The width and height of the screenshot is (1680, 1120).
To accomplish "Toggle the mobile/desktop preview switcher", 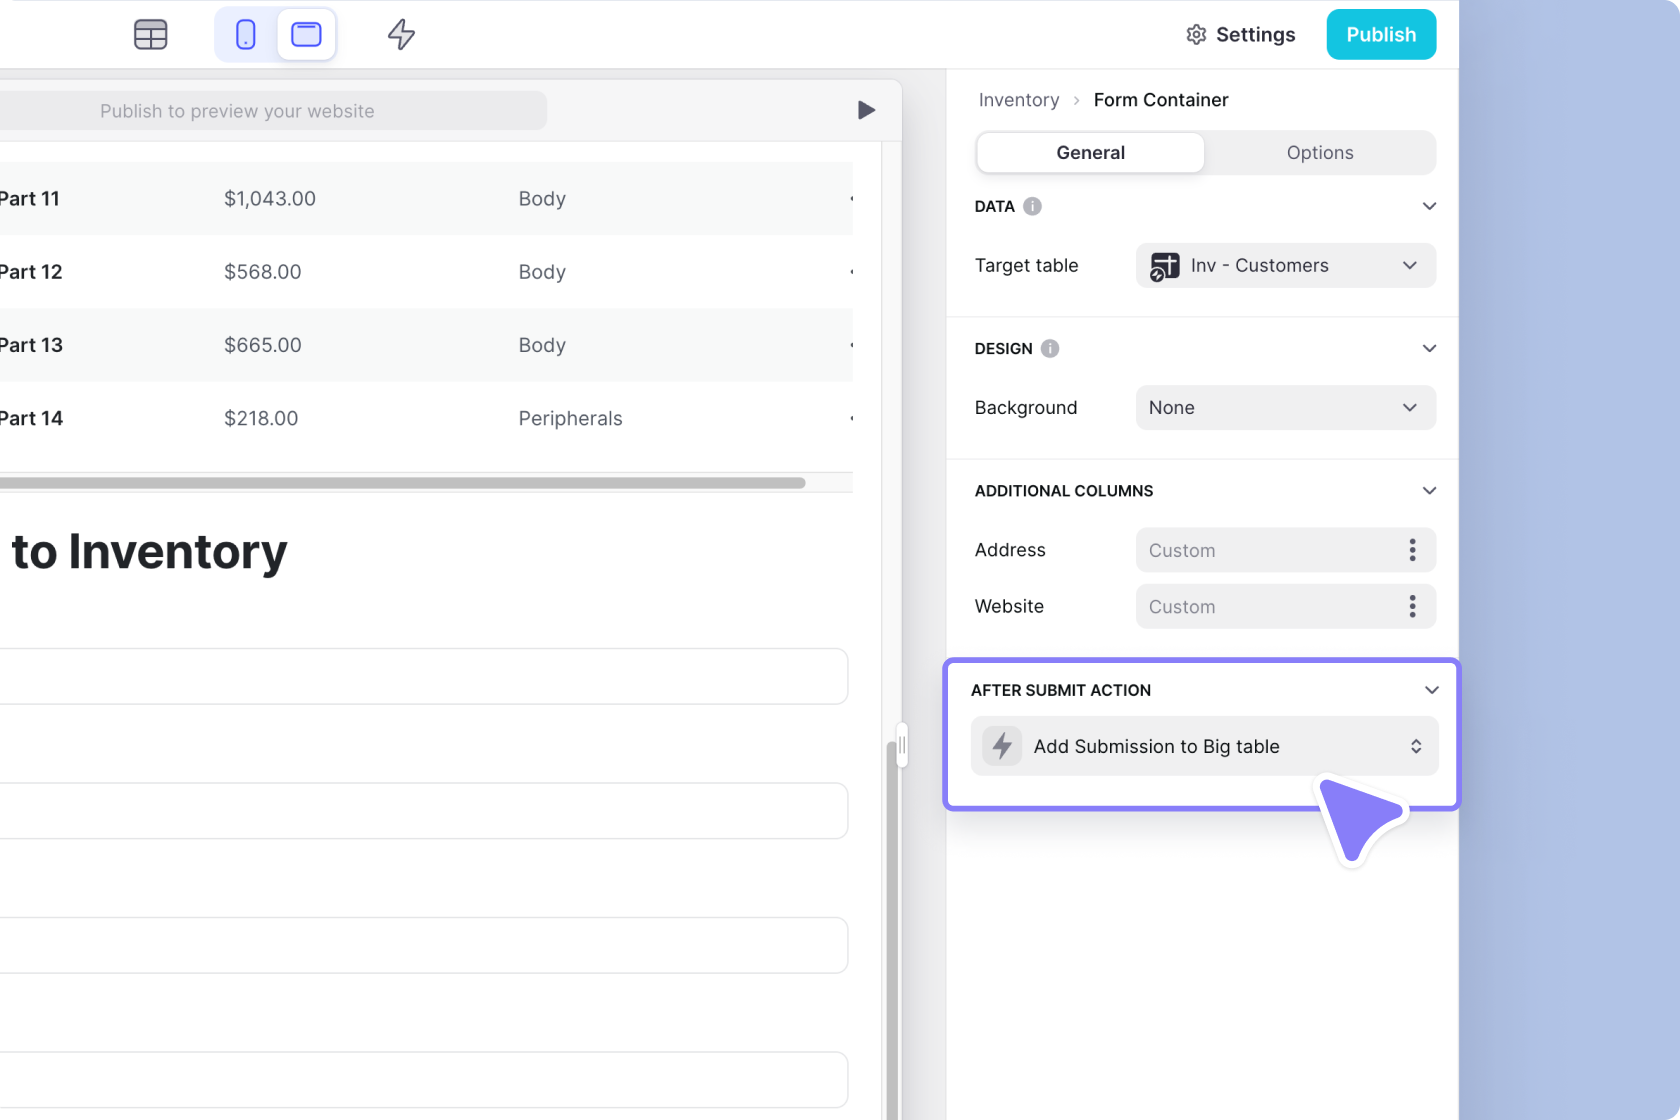I will [275, 34].
